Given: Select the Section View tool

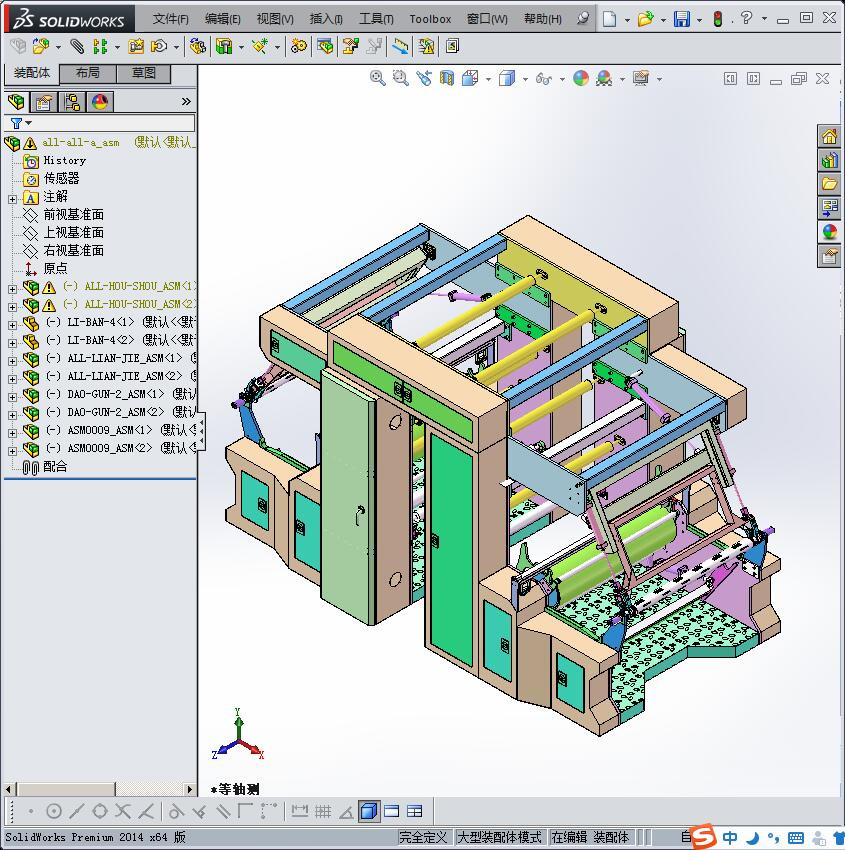Looking at the screenshot, I should tap(447, 79).
